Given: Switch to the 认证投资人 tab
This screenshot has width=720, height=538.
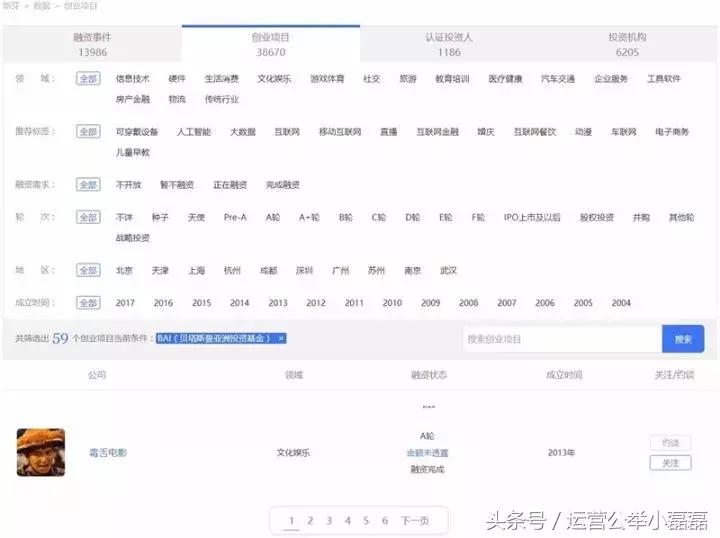Looking at the screenshot, I should 449,44.
